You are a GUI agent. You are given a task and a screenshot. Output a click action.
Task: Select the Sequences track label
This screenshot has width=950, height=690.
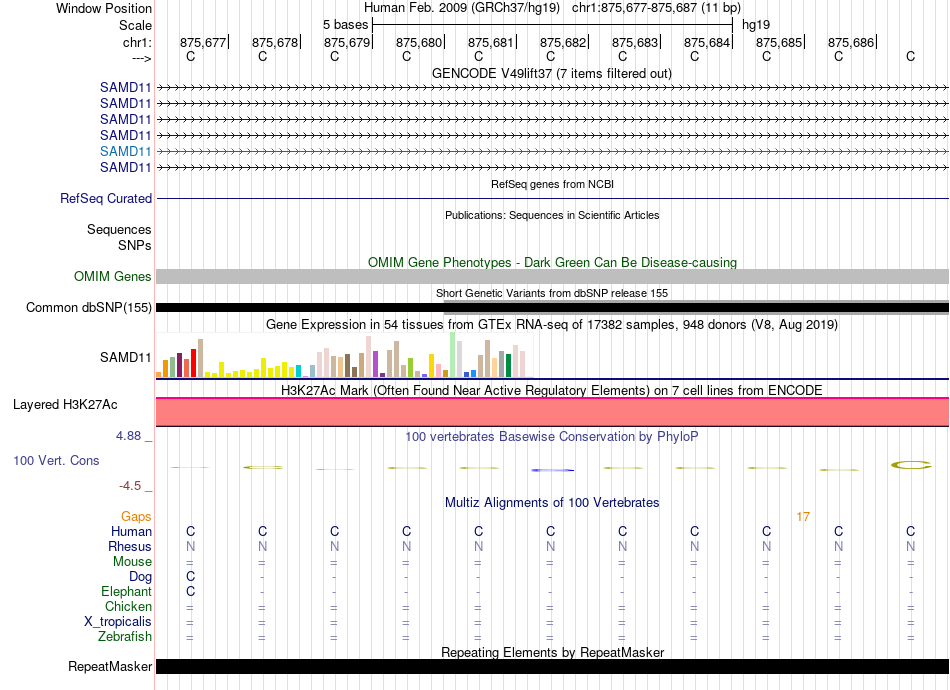tap(119, 230)
